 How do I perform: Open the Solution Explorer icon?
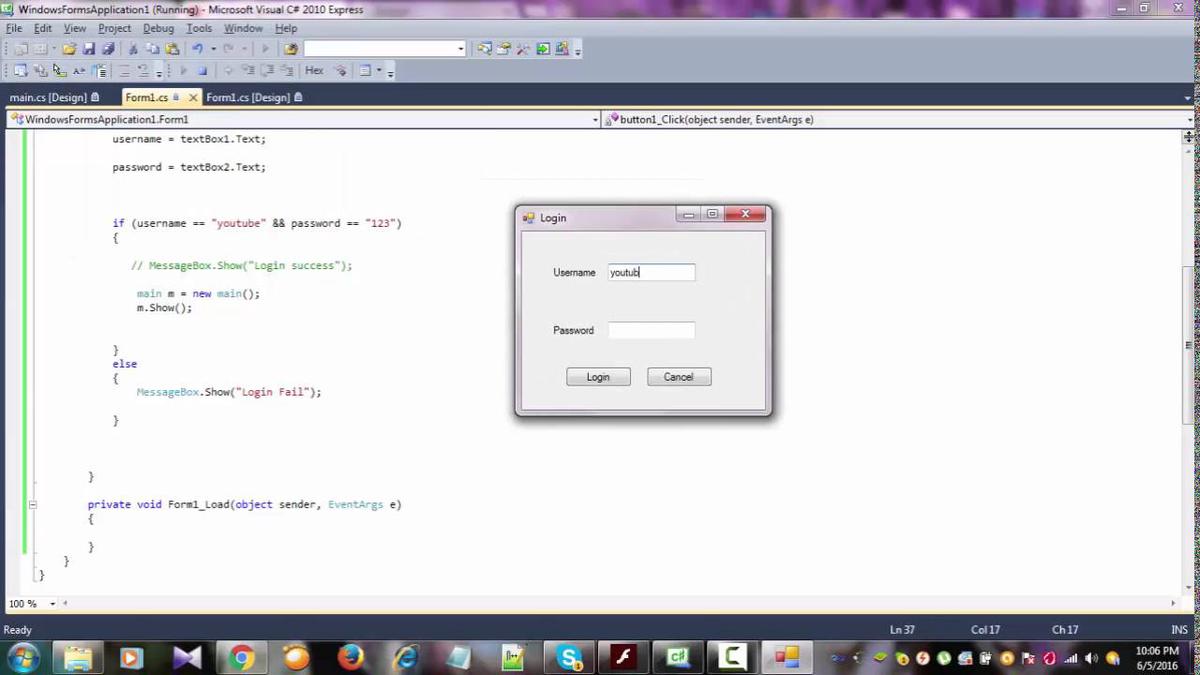pyautogui.click(x=485, y=48)
